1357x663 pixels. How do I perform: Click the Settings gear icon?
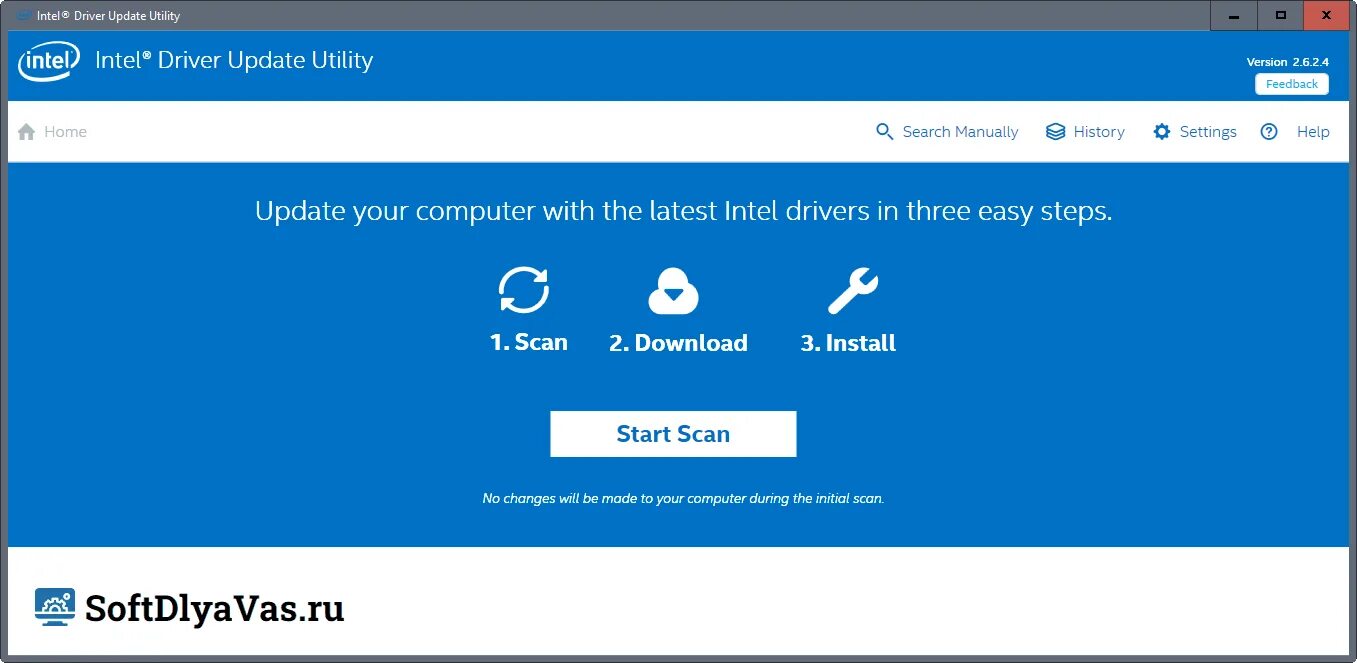[1161, 132]
